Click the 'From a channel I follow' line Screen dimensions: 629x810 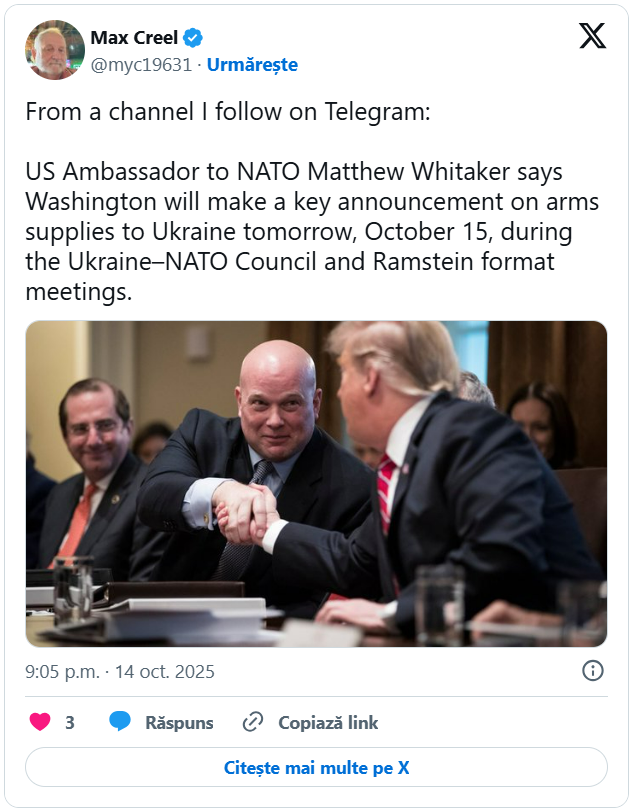(228, 112)
